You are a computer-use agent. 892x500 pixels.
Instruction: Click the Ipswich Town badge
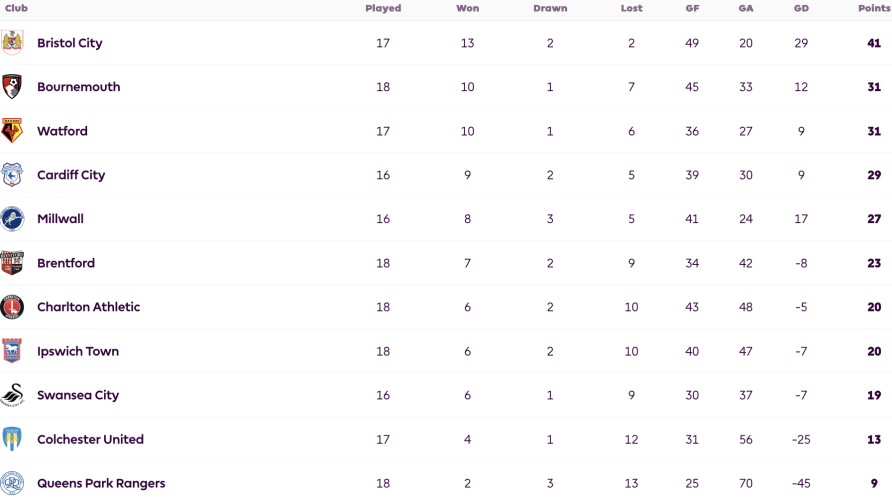tap(12, 351)
